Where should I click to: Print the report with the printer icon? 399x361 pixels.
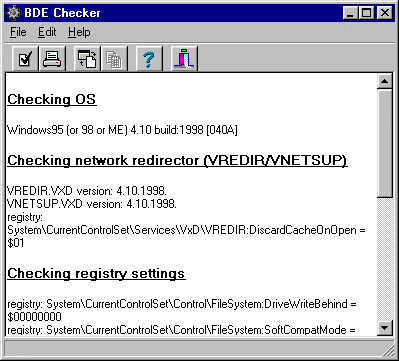pyautogui.click(x=52, y=59)
